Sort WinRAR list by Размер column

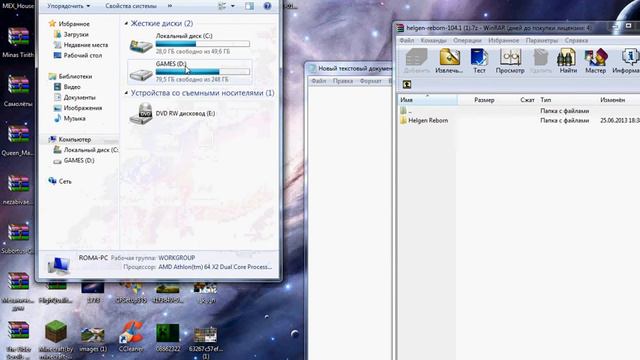coord(484,100)
